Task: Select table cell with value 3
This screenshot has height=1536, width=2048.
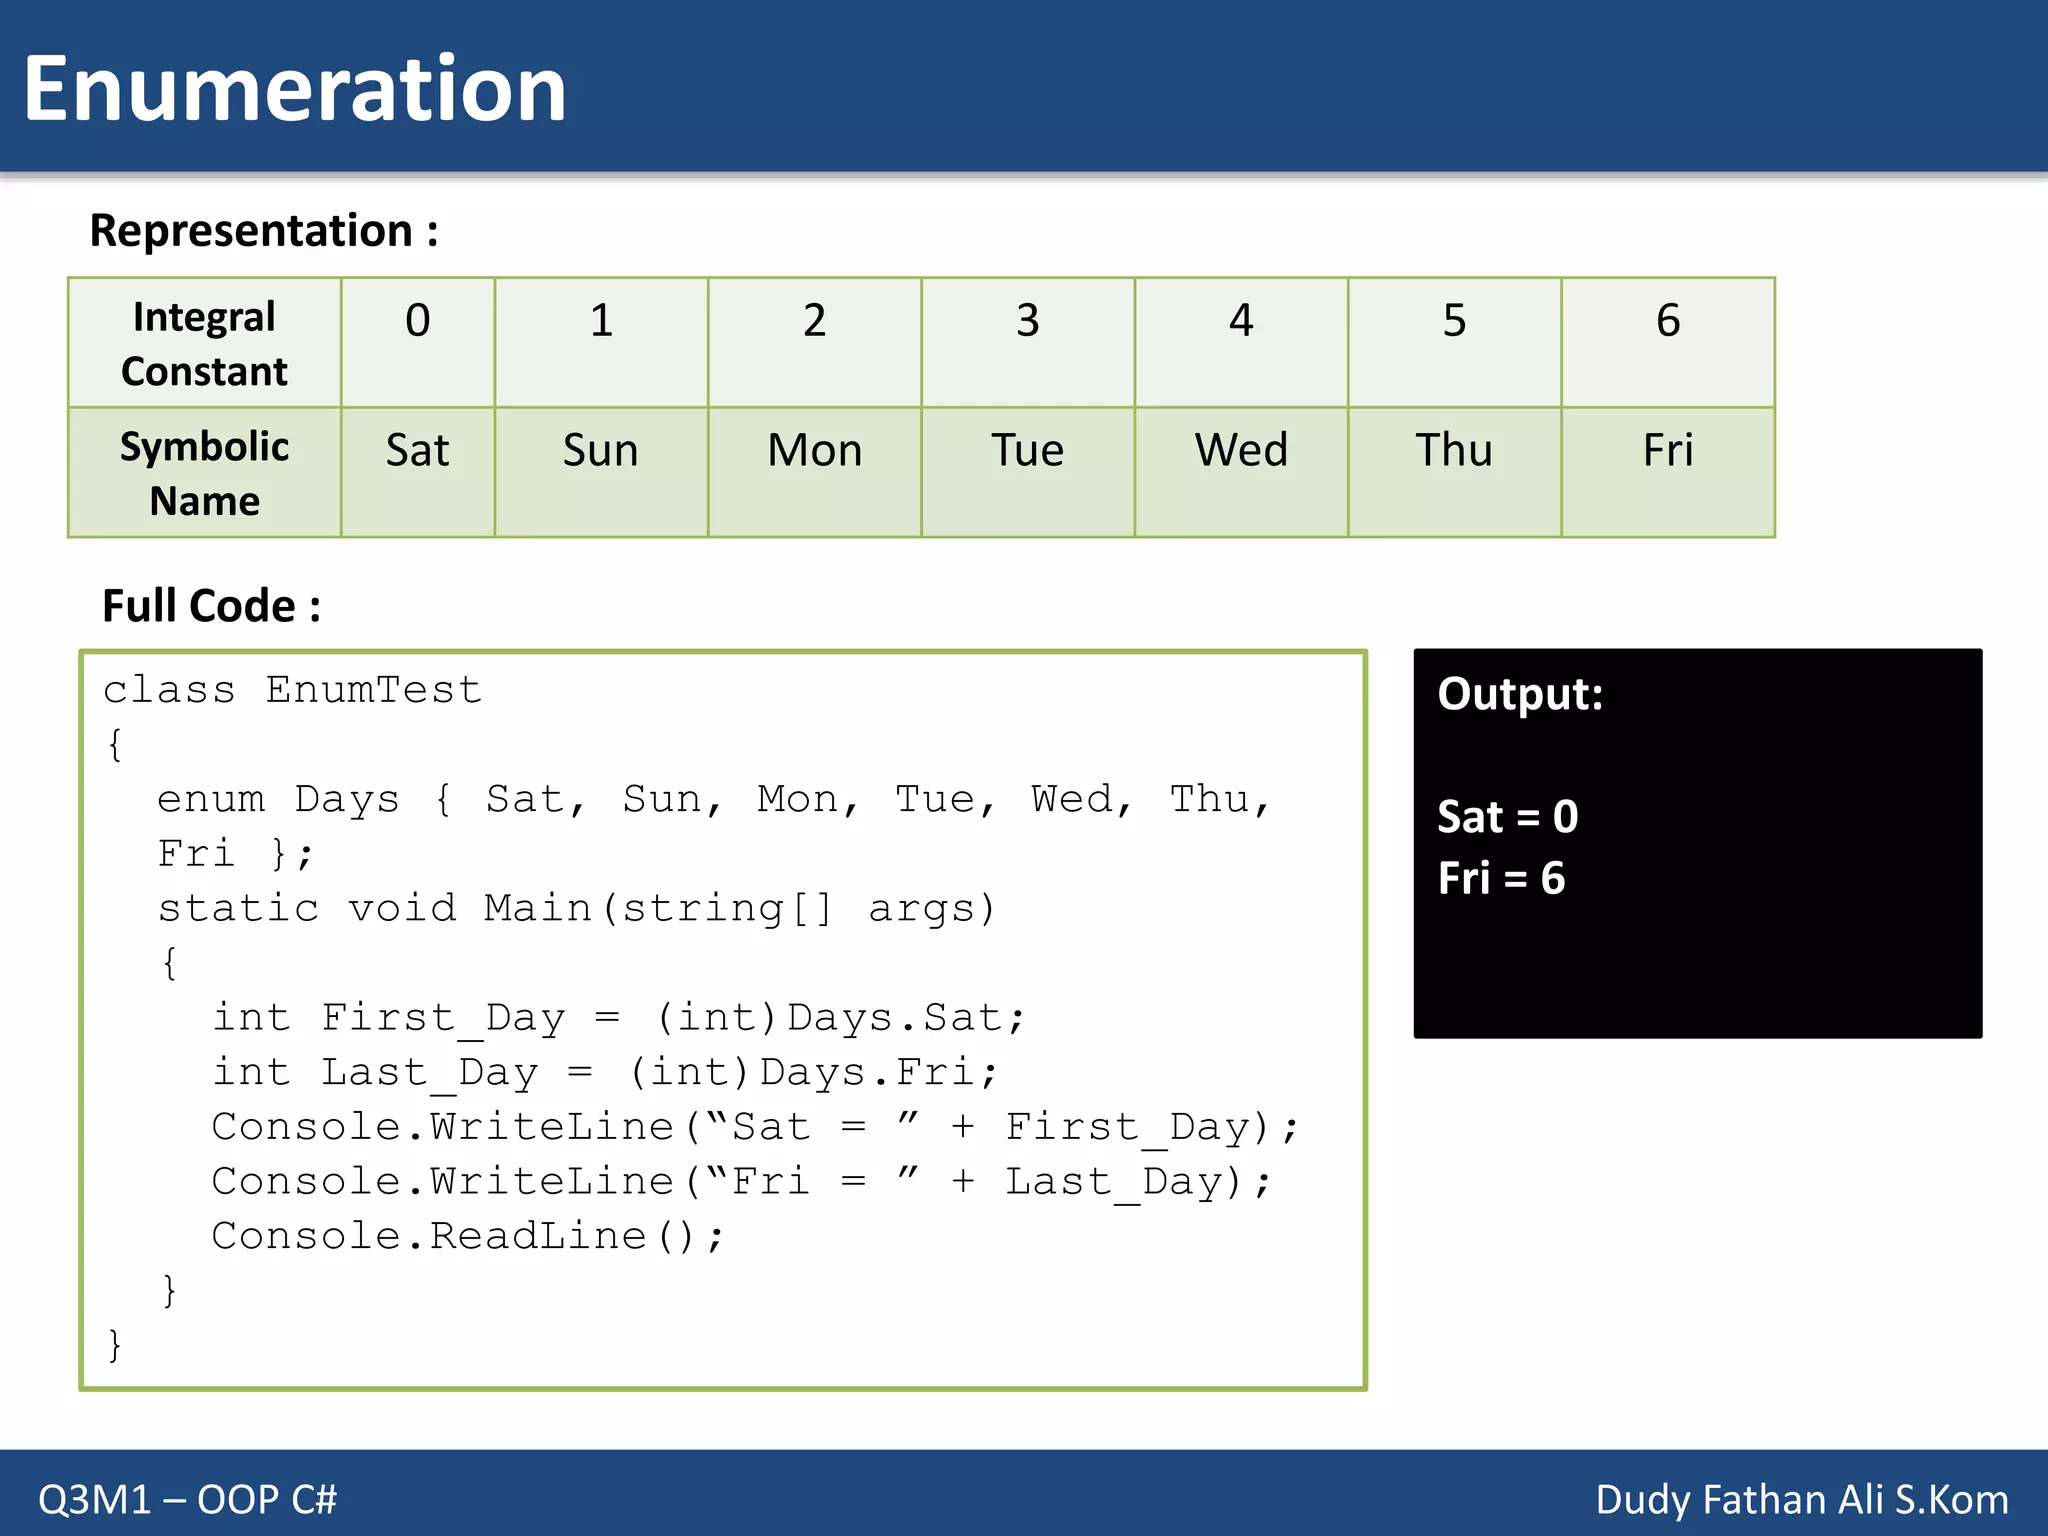Action: [x=1028, y=343]
